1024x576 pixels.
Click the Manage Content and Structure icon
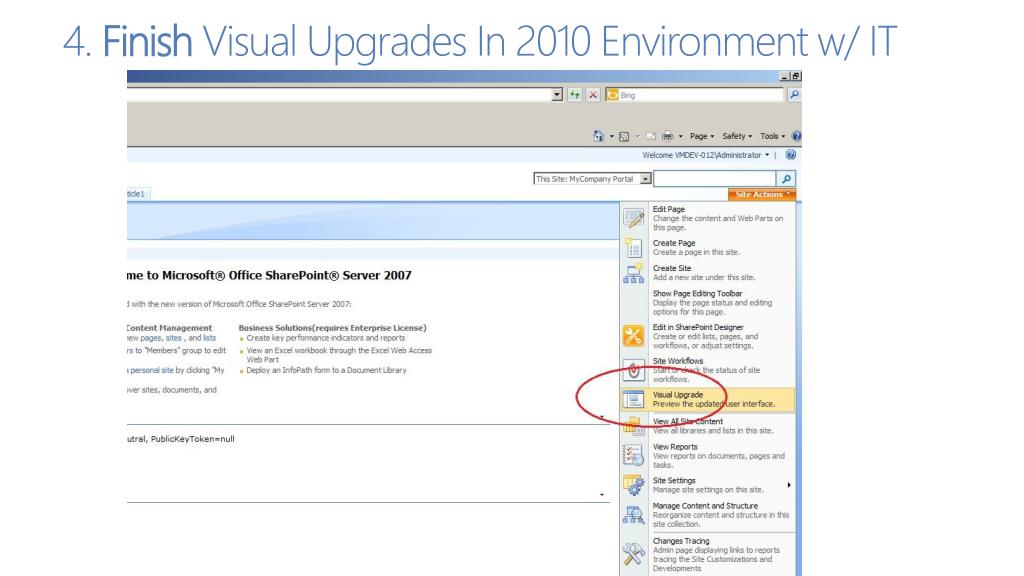[633, 515]
